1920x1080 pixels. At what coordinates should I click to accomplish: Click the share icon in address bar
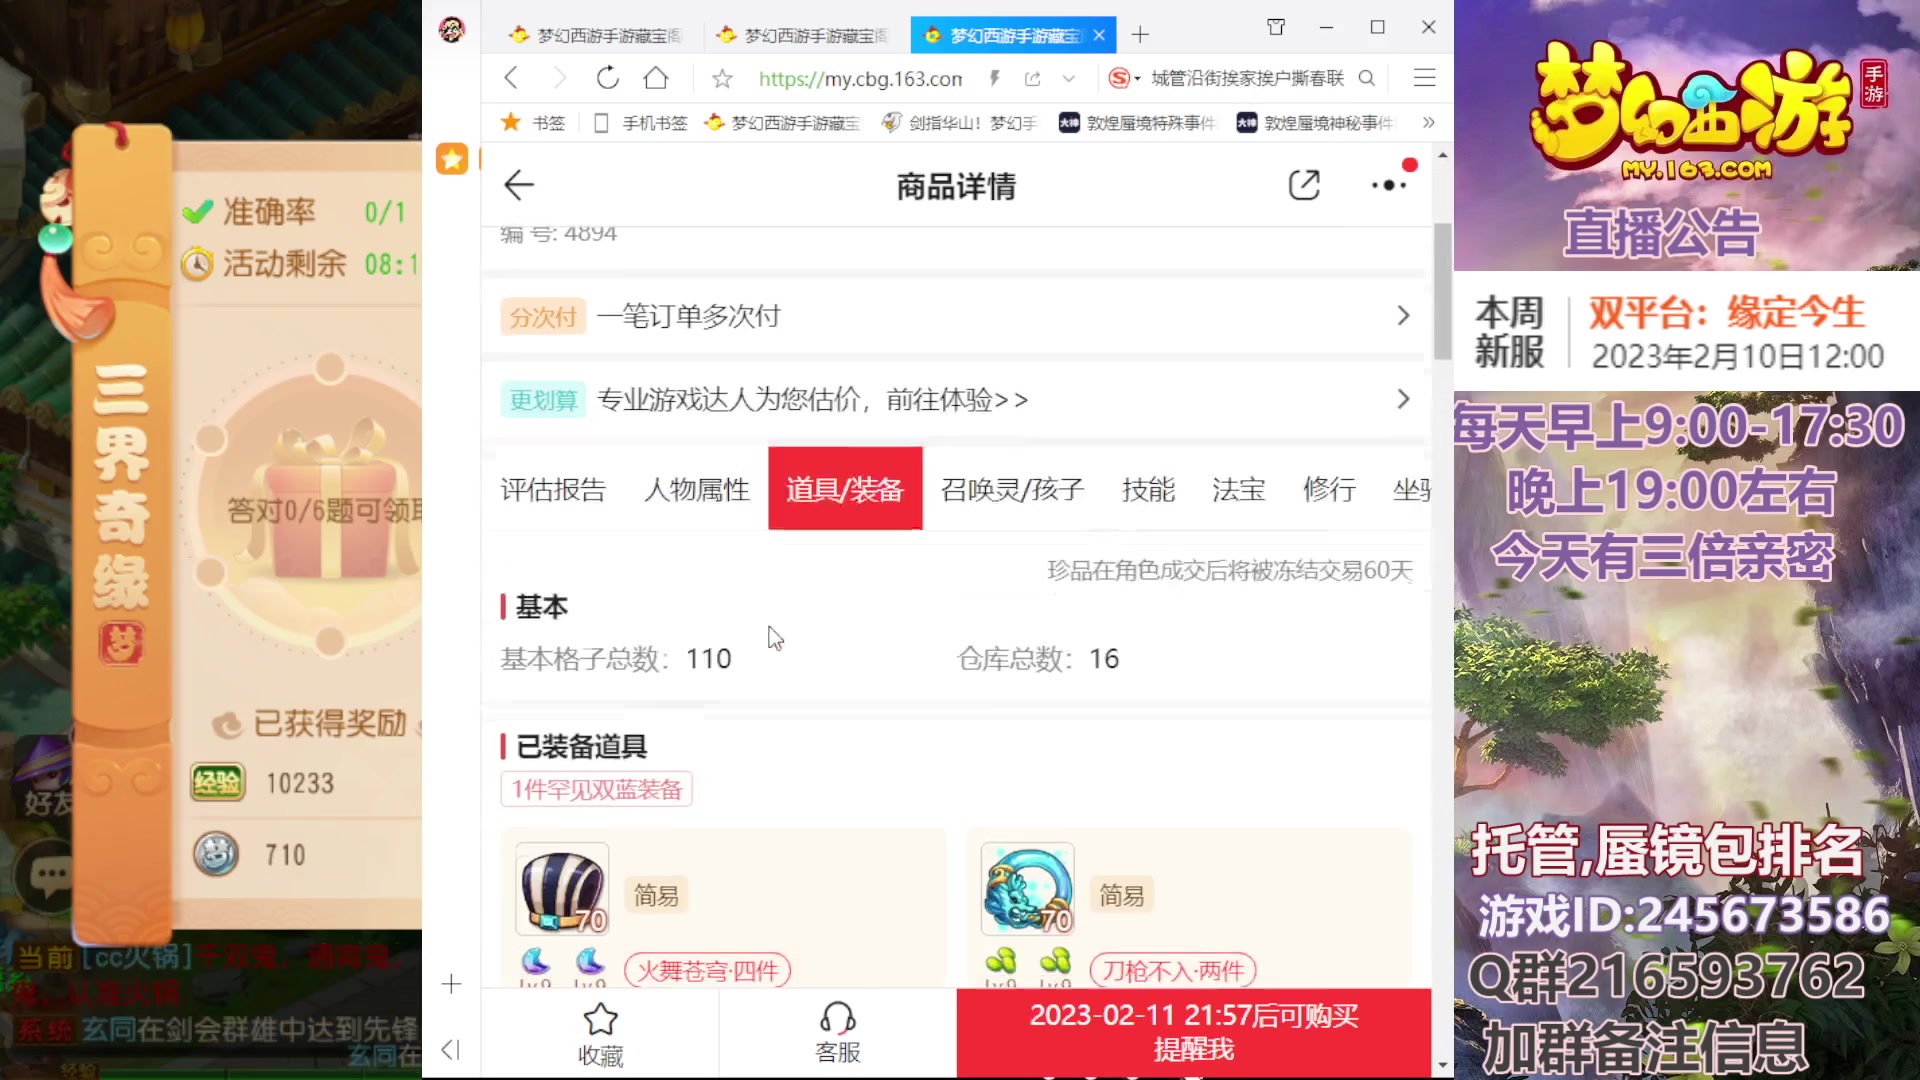[1033, 78]
